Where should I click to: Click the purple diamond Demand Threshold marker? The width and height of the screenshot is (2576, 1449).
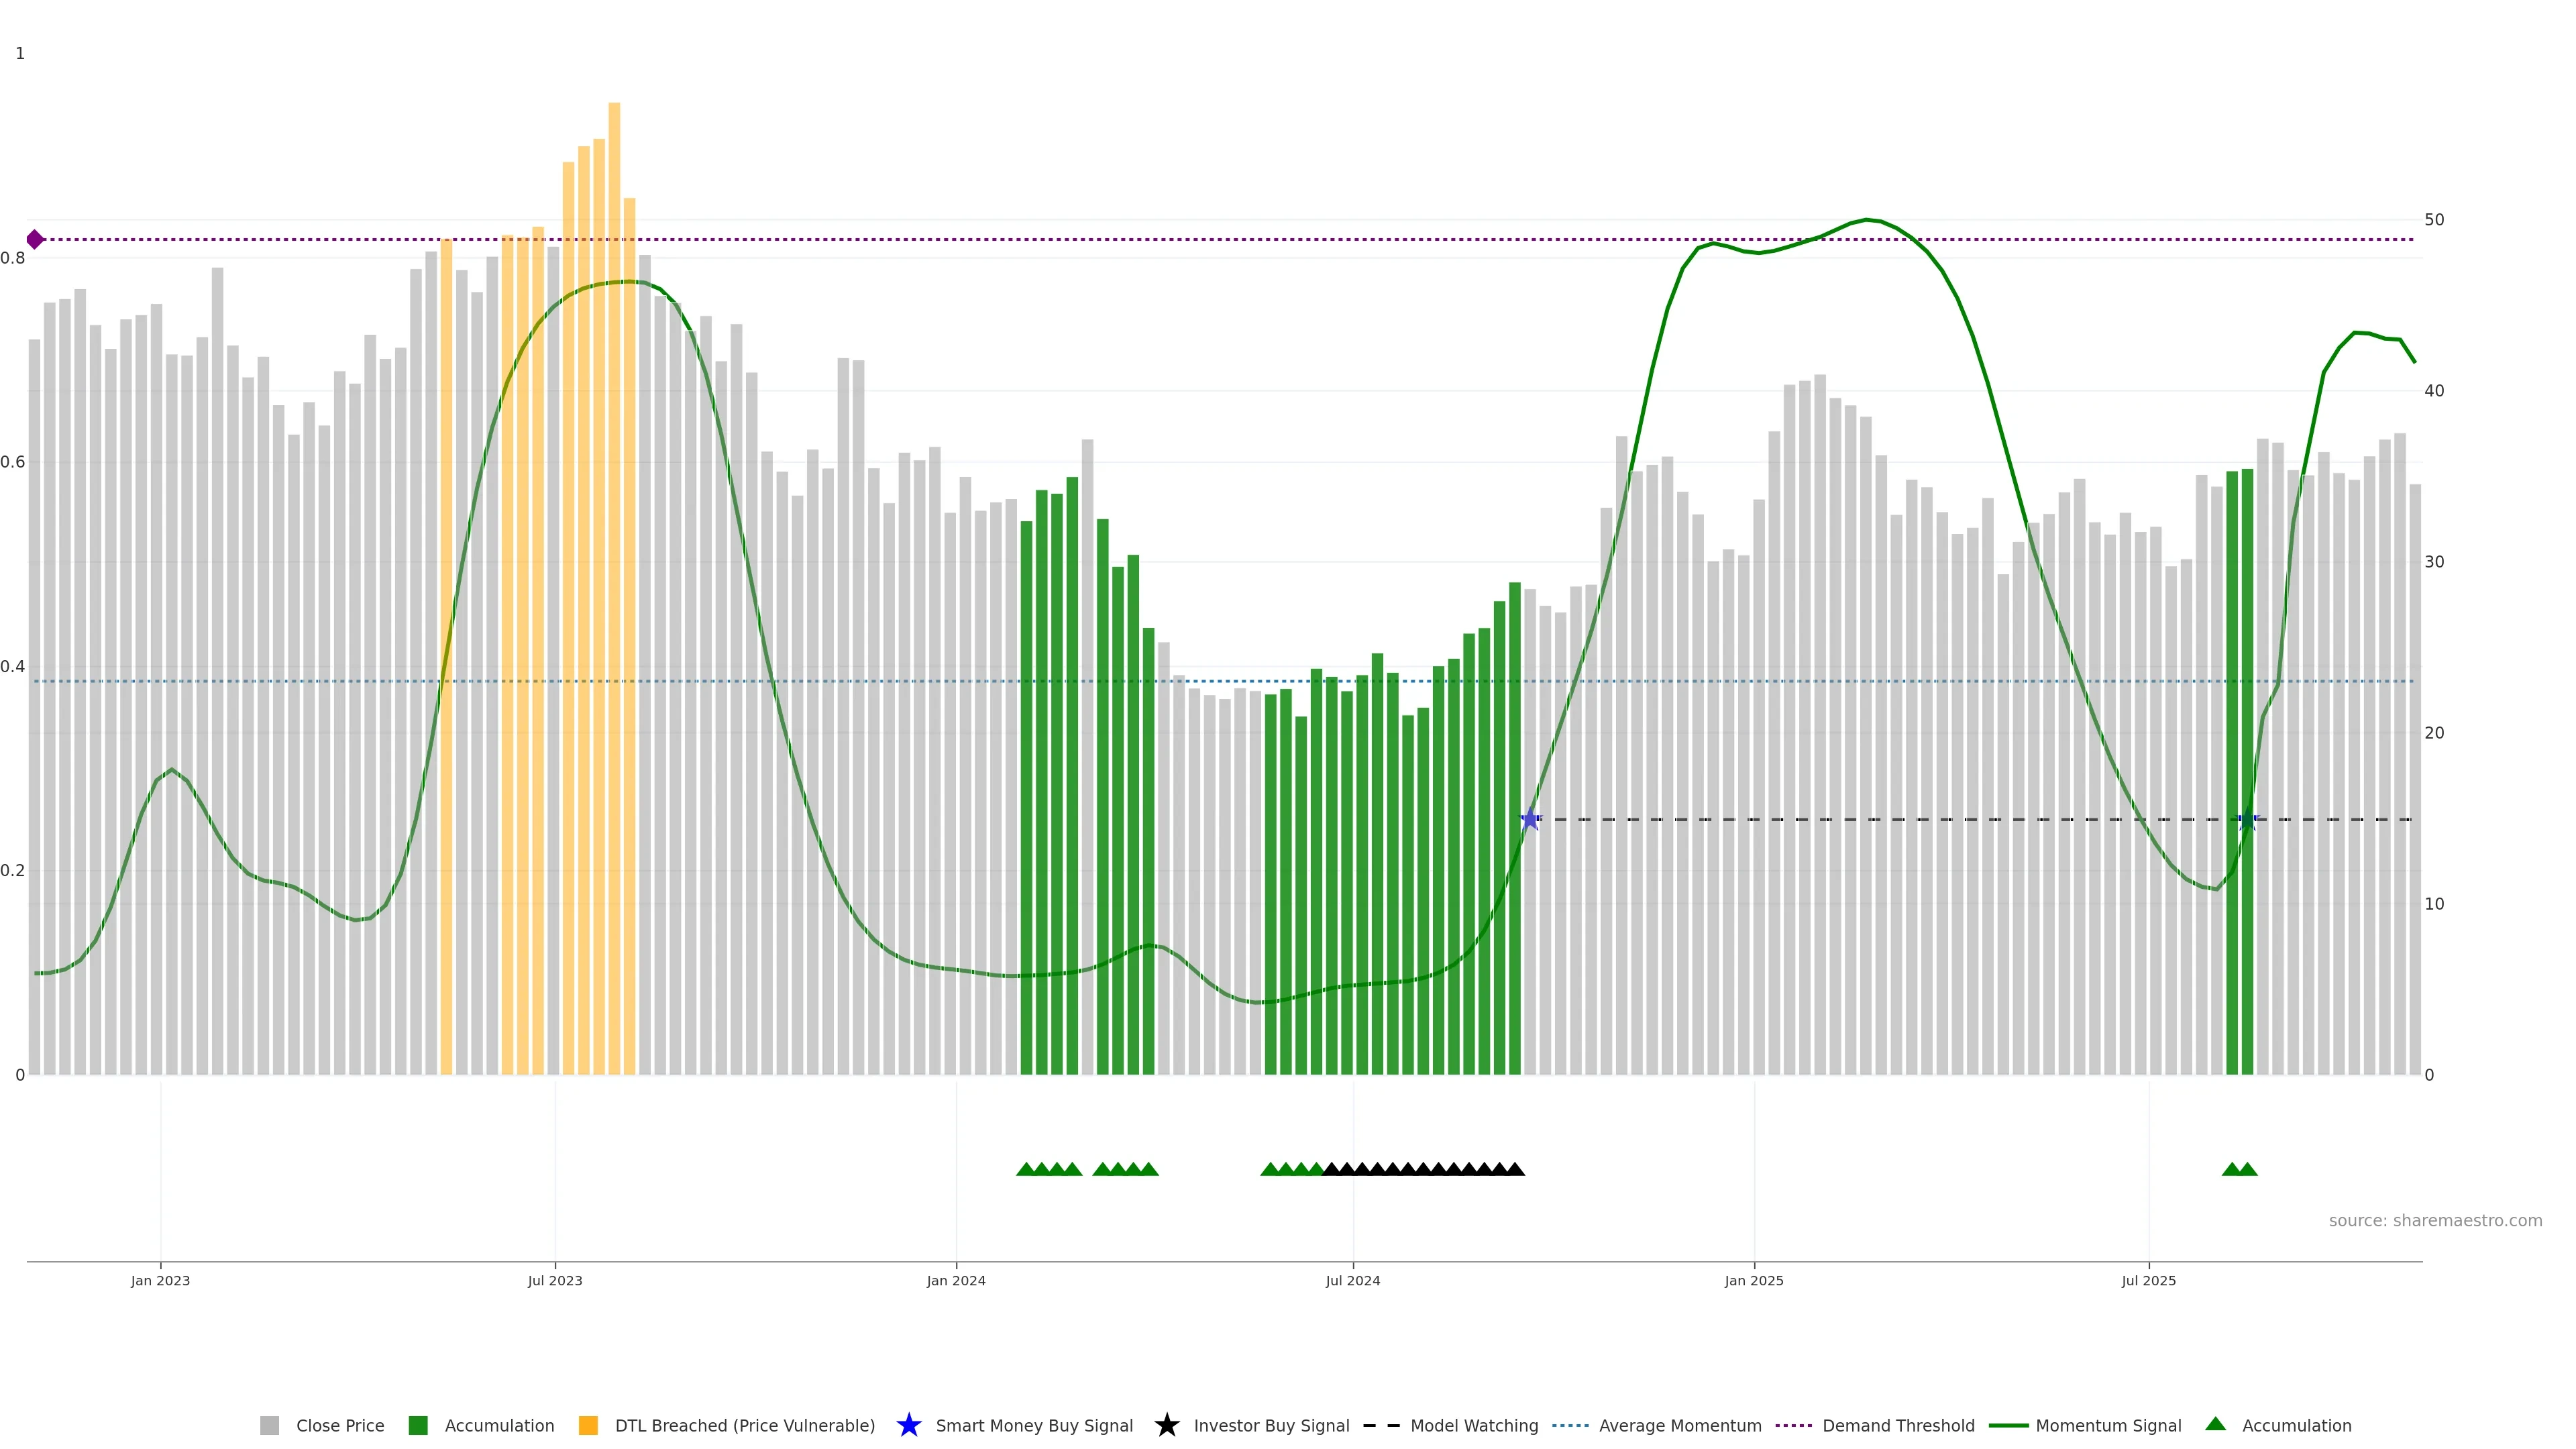[x=35, y=239]
